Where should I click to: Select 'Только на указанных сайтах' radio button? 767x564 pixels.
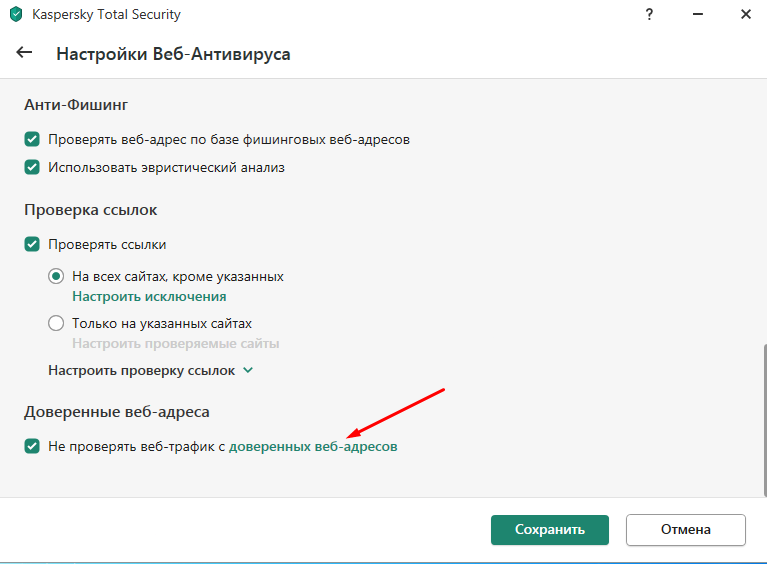coord(56,323)
